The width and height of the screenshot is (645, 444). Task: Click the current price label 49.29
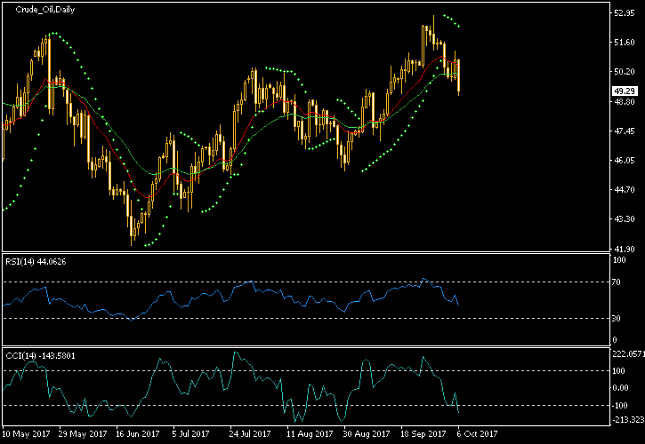pos(624,91)
